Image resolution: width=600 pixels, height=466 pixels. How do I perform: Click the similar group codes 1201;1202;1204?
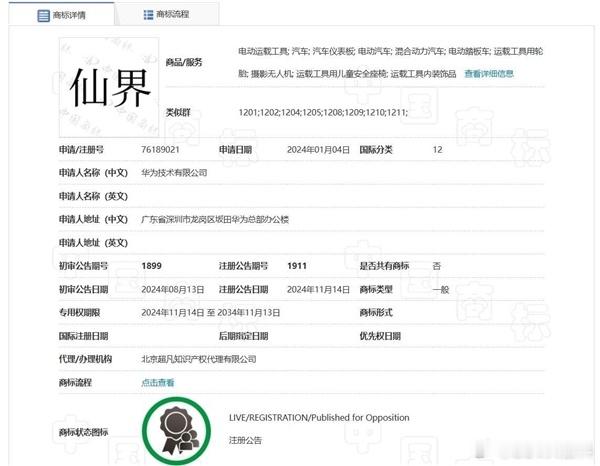coord(323,112)
